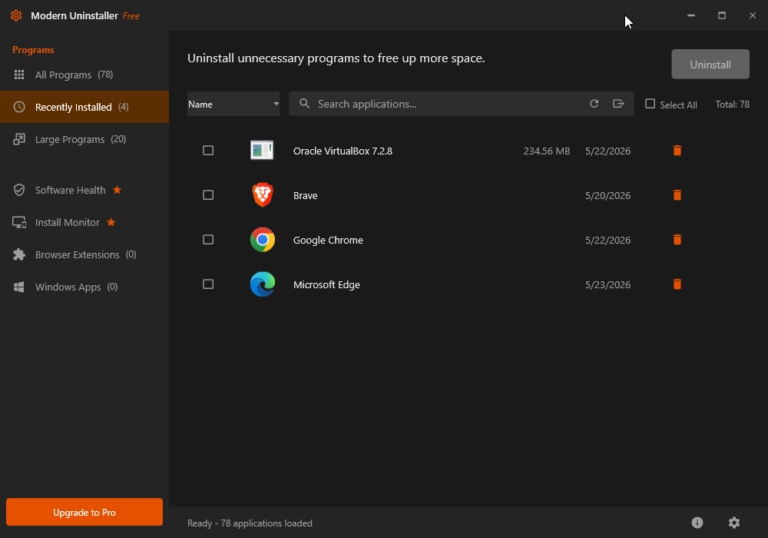768x538 pixels.
Task: Click the search magnifier icon
Action: click(305, 104)
